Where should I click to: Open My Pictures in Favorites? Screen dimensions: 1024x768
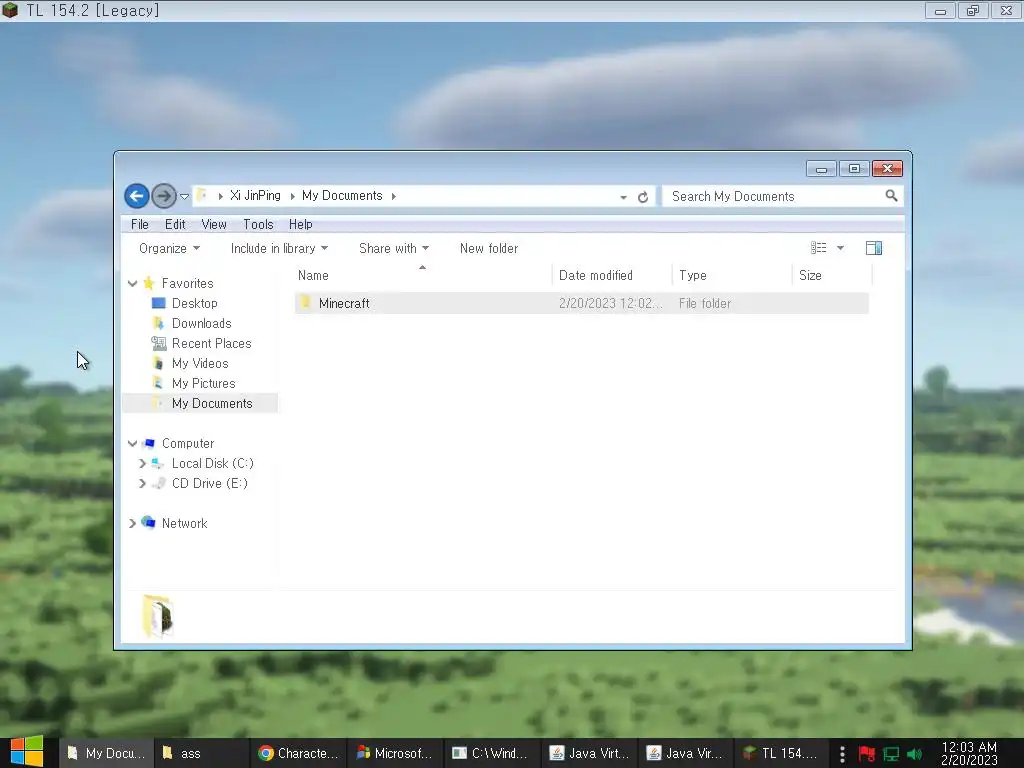point(203,384)
